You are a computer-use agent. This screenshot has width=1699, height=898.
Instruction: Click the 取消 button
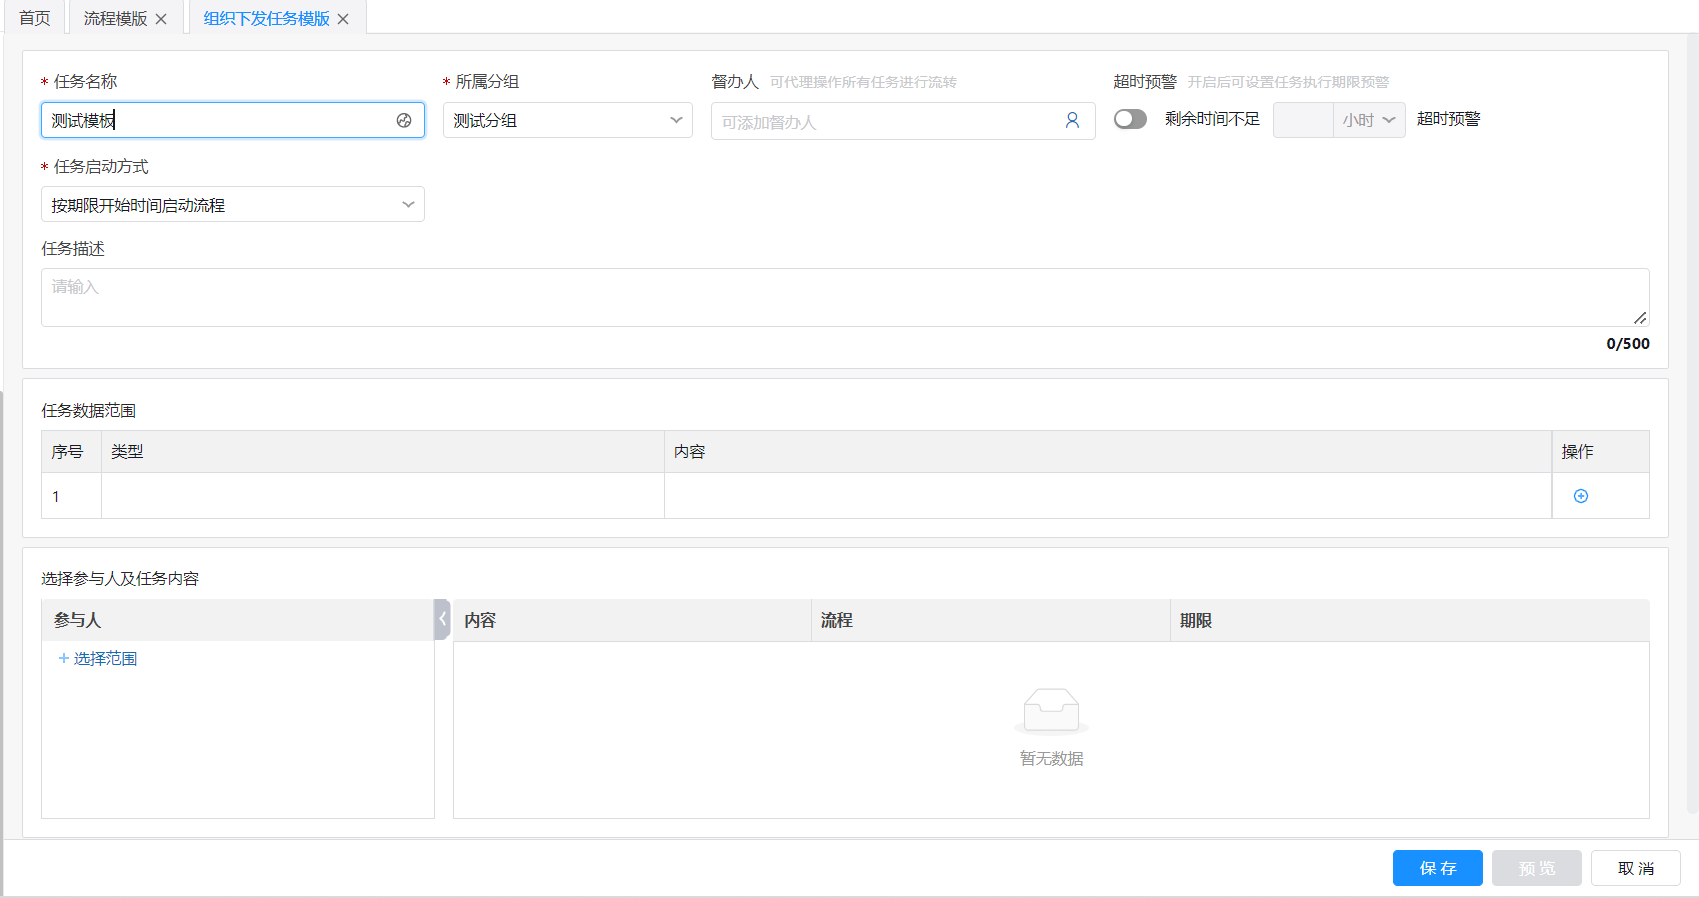(x=1635, y=868)
